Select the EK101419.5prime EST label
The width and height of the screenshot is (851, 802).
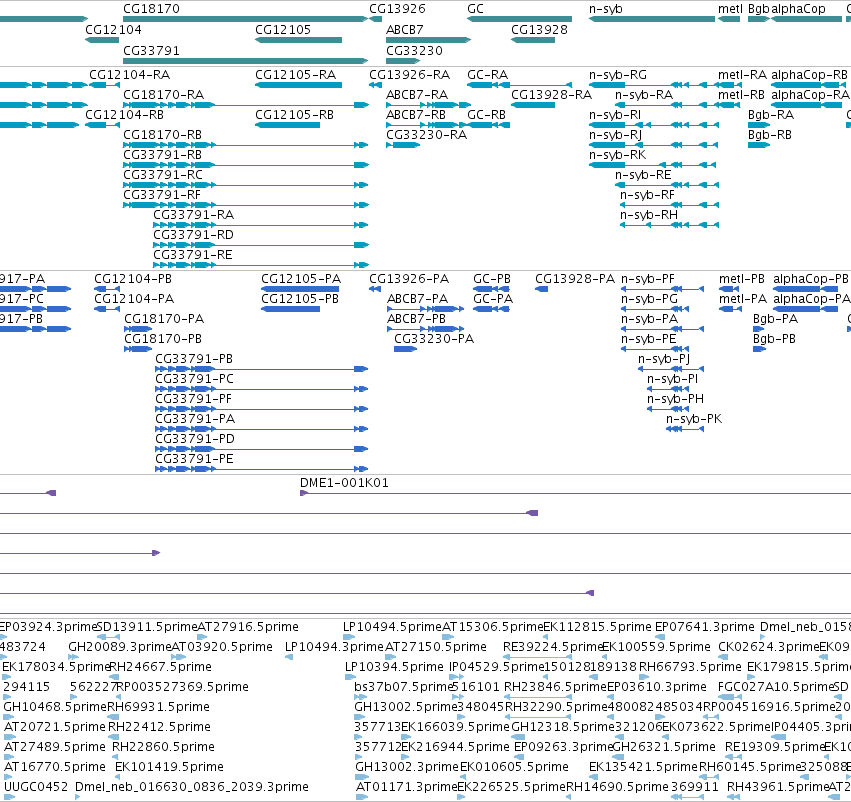click(x=169, y=767)
